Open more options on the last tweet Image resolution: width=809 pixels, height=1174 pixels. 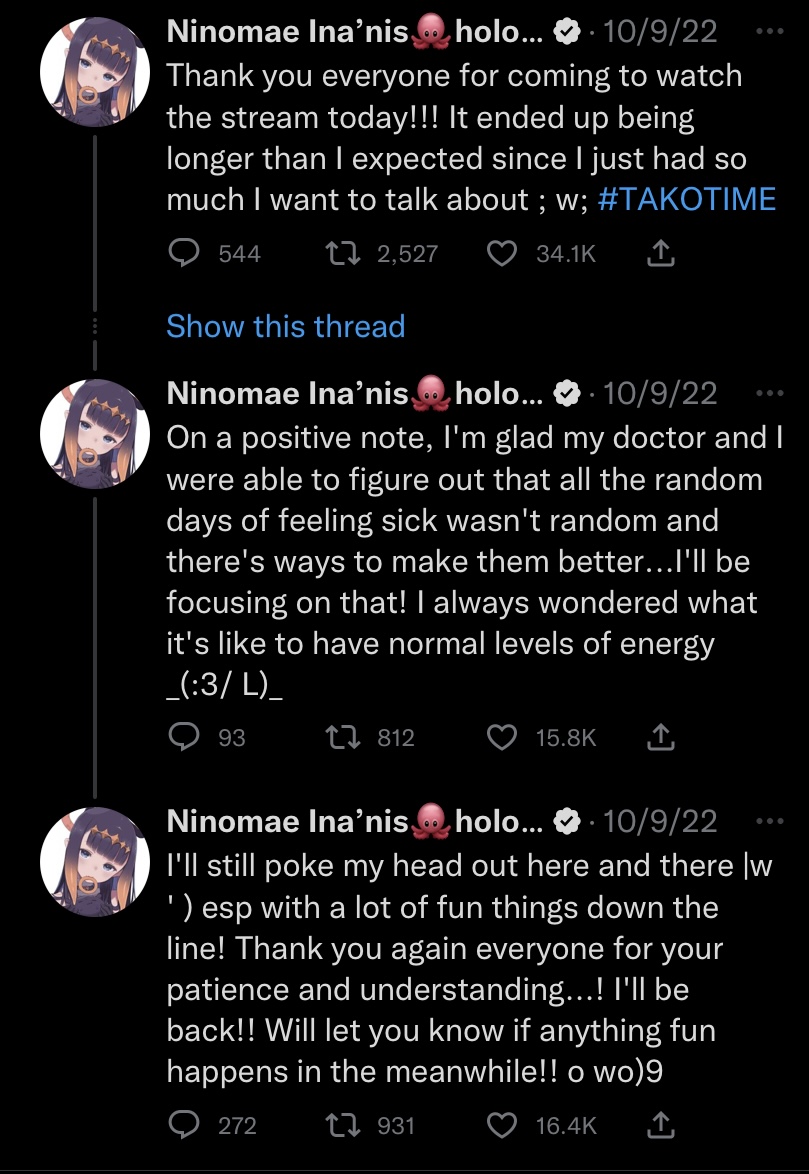tap(767, 821)
